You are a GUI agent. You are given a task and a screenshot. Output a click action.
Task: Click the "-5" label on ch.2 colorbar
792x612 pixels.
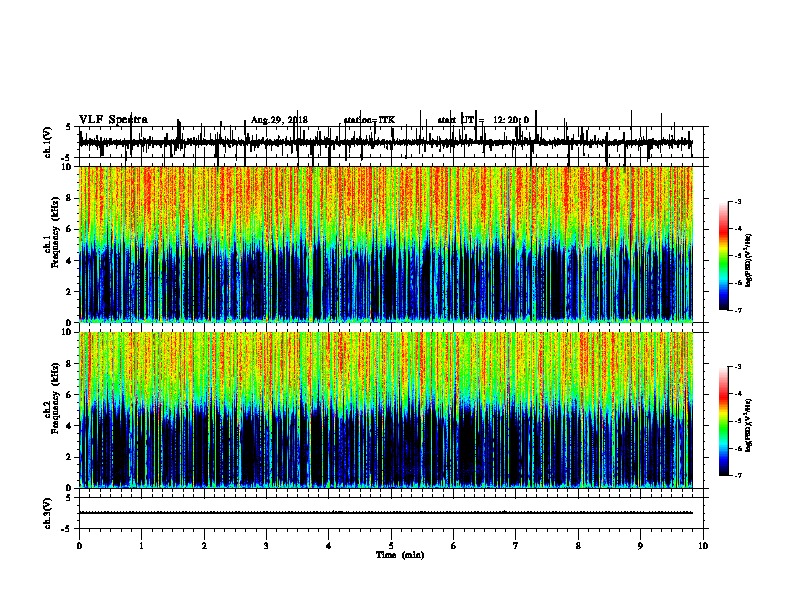coord(738,421)
